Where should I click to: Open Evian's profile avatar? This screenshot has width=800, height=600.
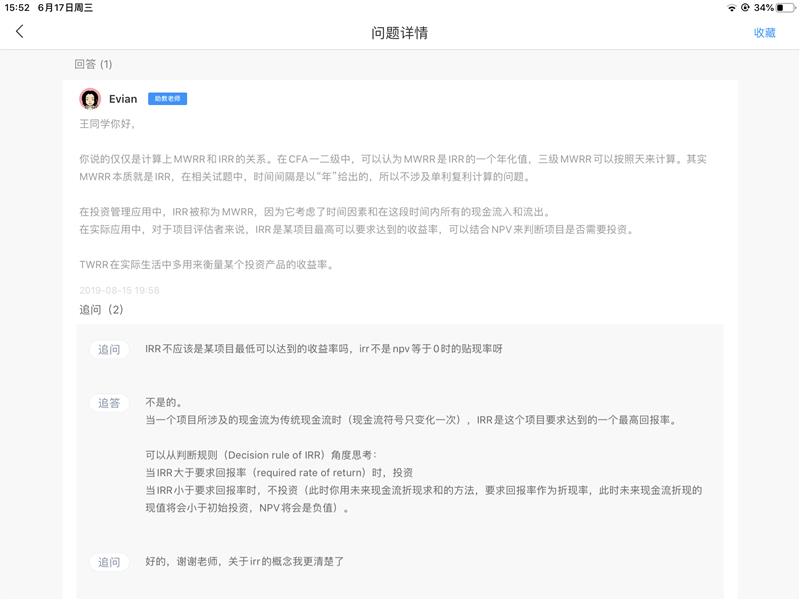(x=90, y=99)
